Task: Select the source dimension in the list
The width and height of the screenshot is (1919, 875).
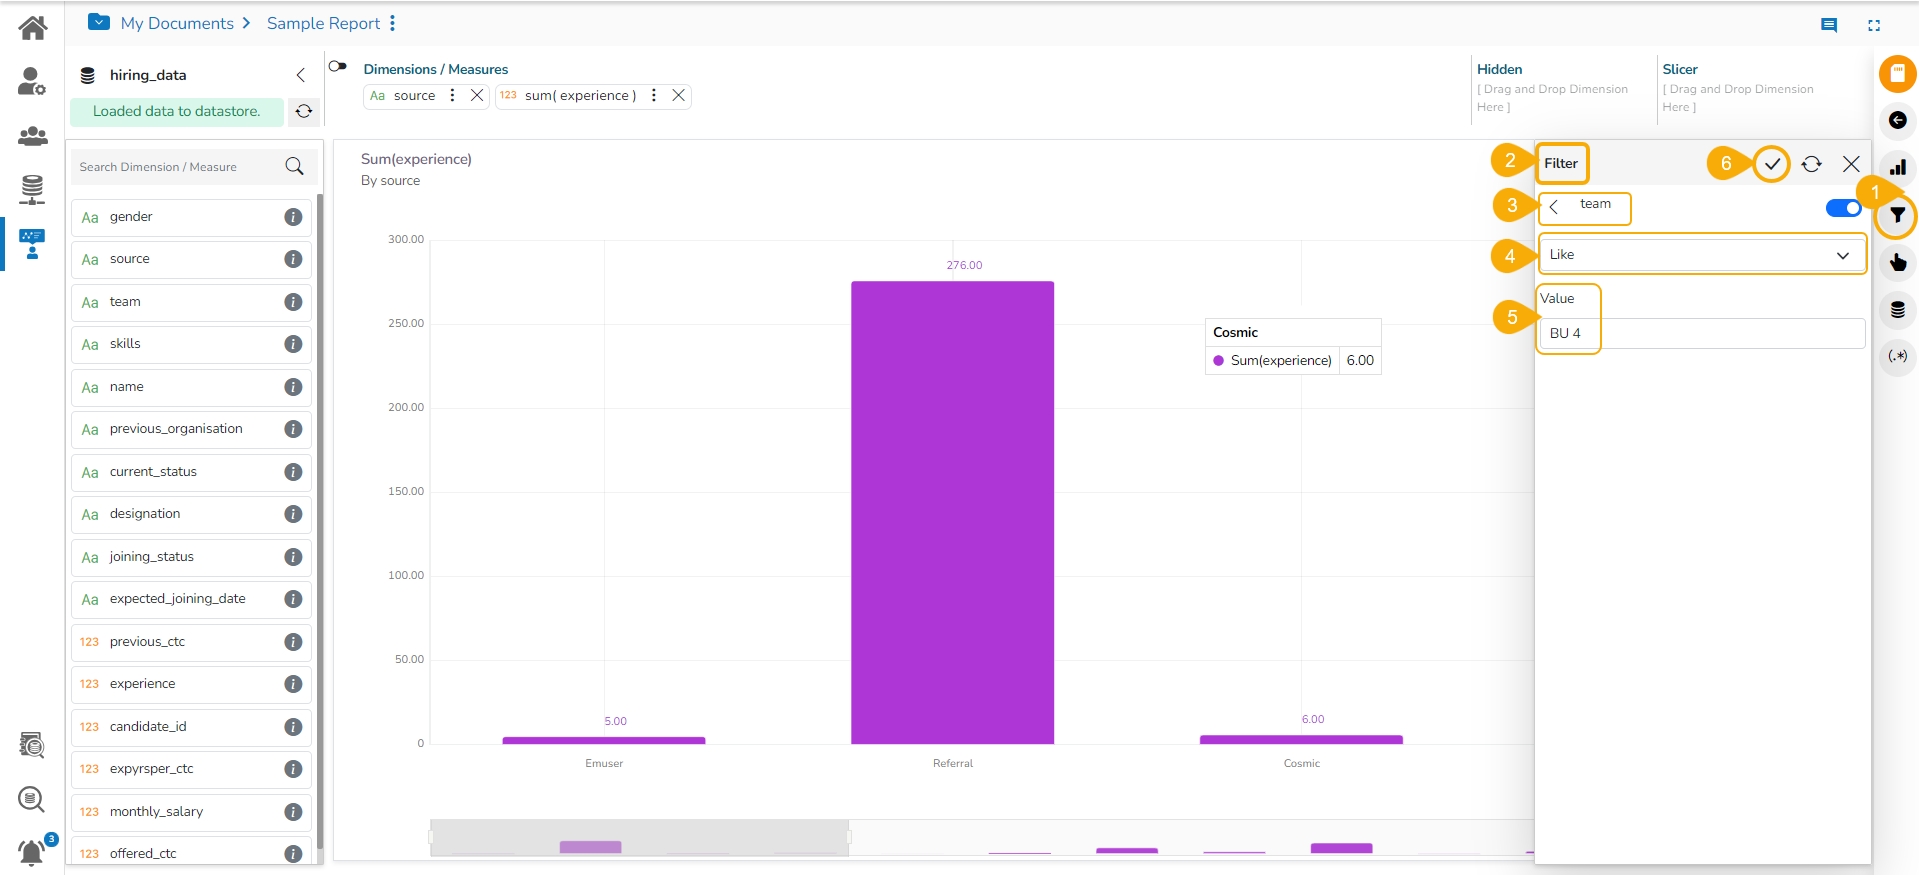Action: pos(191,259)
